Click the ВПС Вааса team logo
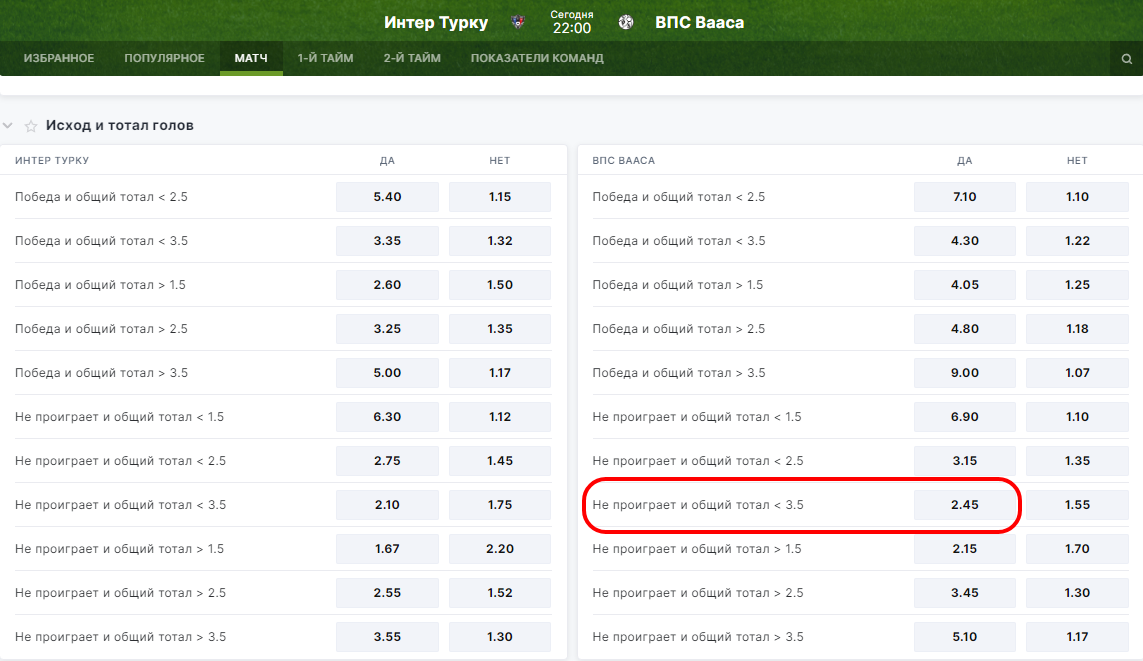Viewport: 1143px width, 661px height. [x=625, y=23]
